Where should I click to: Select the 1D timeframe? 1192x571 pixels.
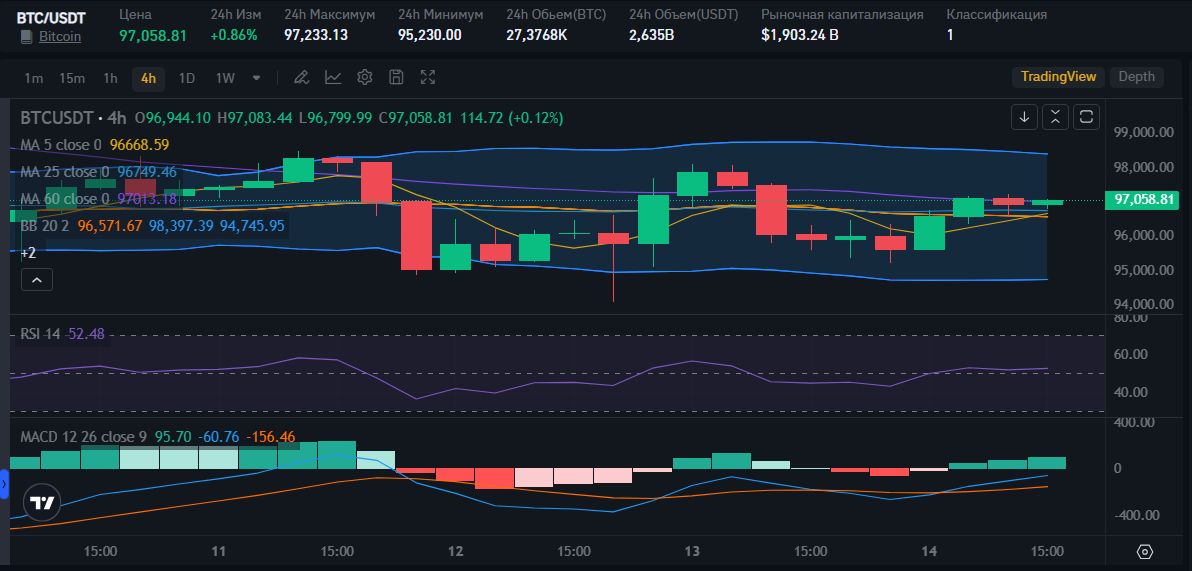(x=187, y=78)
